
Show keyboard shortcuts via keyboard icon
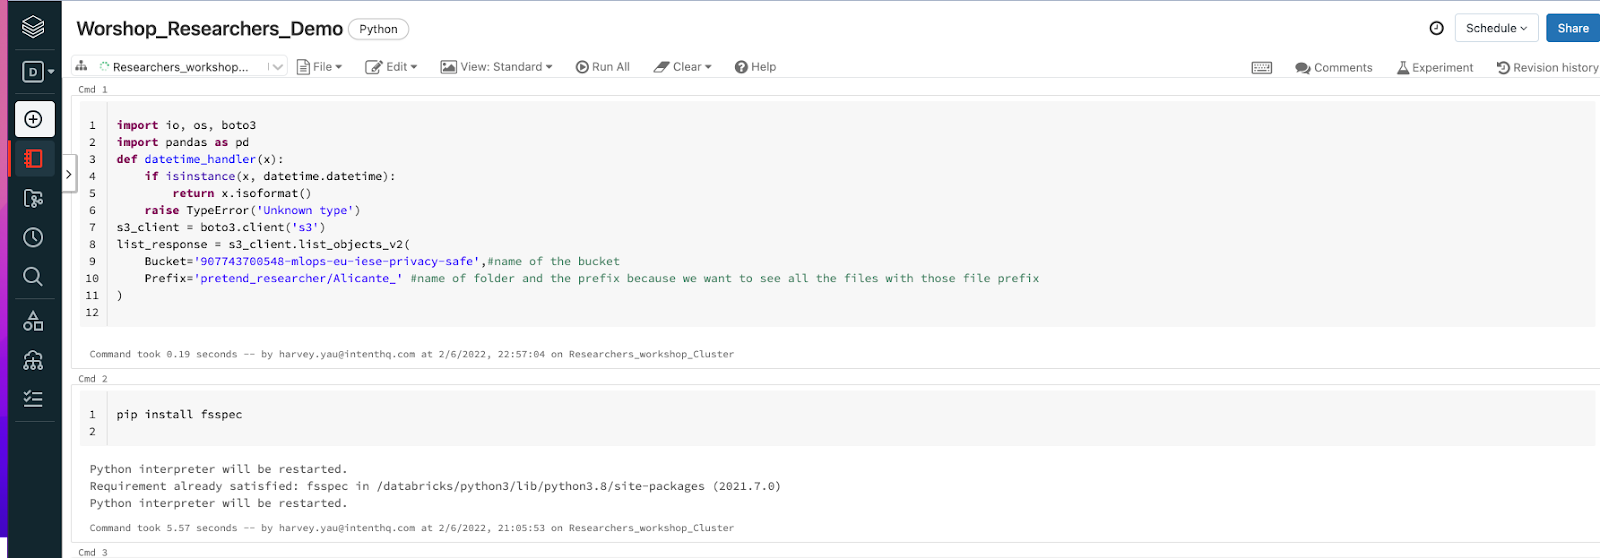click(x=1262, y=68)
